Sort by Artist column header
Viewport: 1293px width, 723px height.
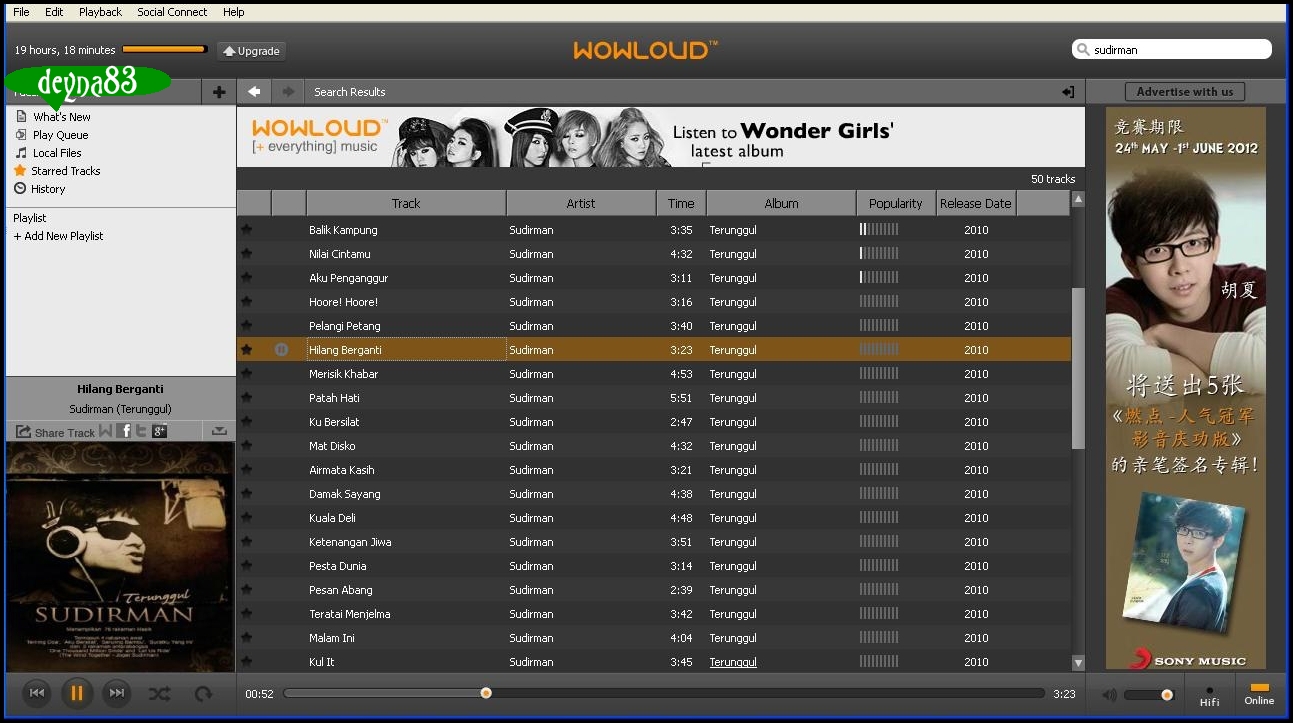pos(581,203)
